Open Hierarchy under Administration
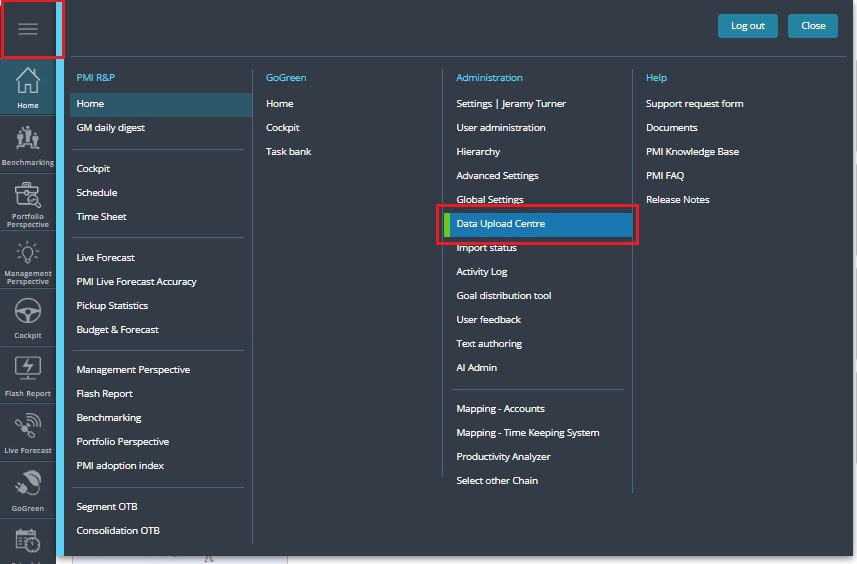Viewport: 857px width, 564px height. (478, 152)
